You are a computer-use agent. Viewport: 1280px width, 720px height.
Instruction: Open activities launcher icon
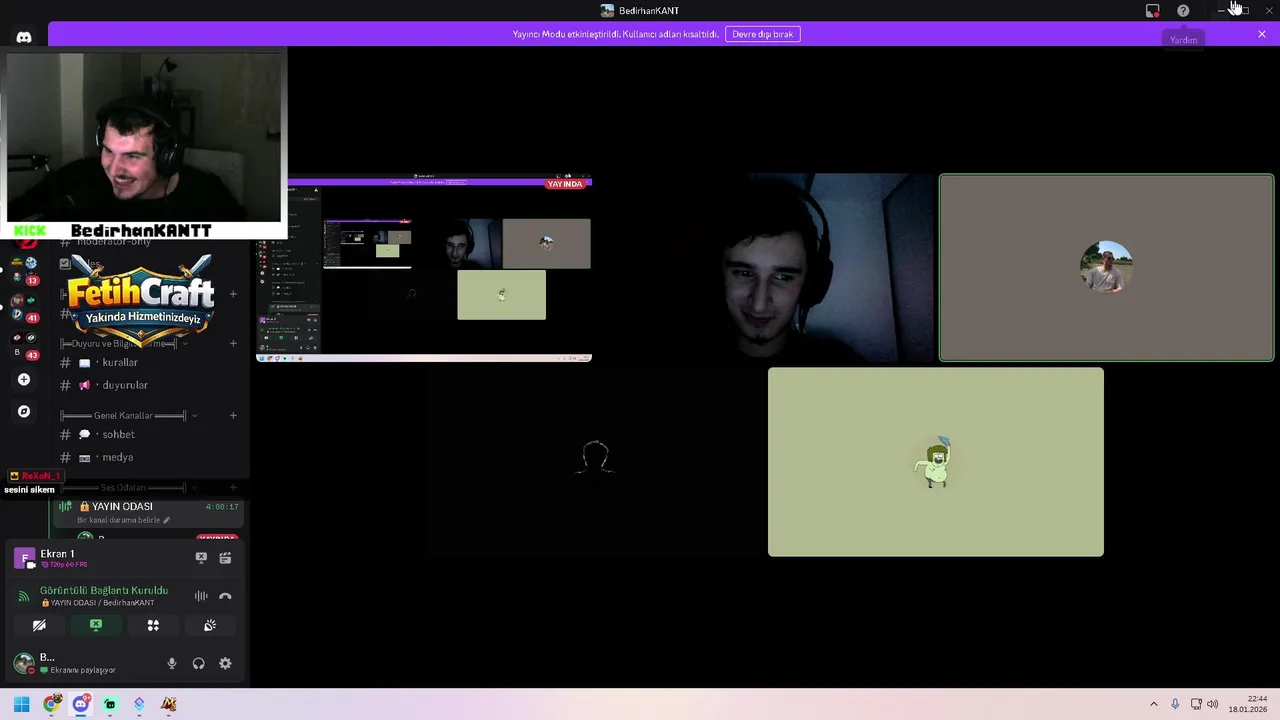pyautogui.click(x=153, y=625)
